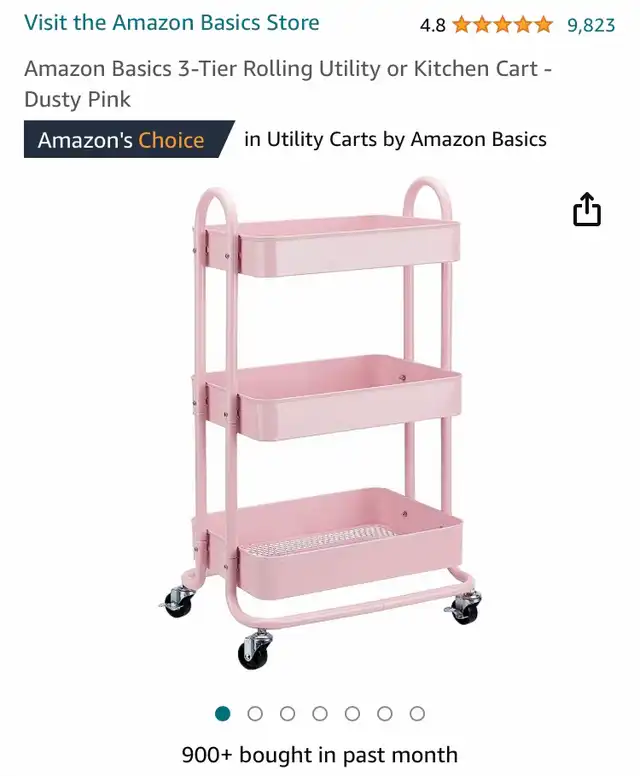This screenshot has width=640, height=776.
Task: Select the first image carousel dot
Action: pos(223,714)
